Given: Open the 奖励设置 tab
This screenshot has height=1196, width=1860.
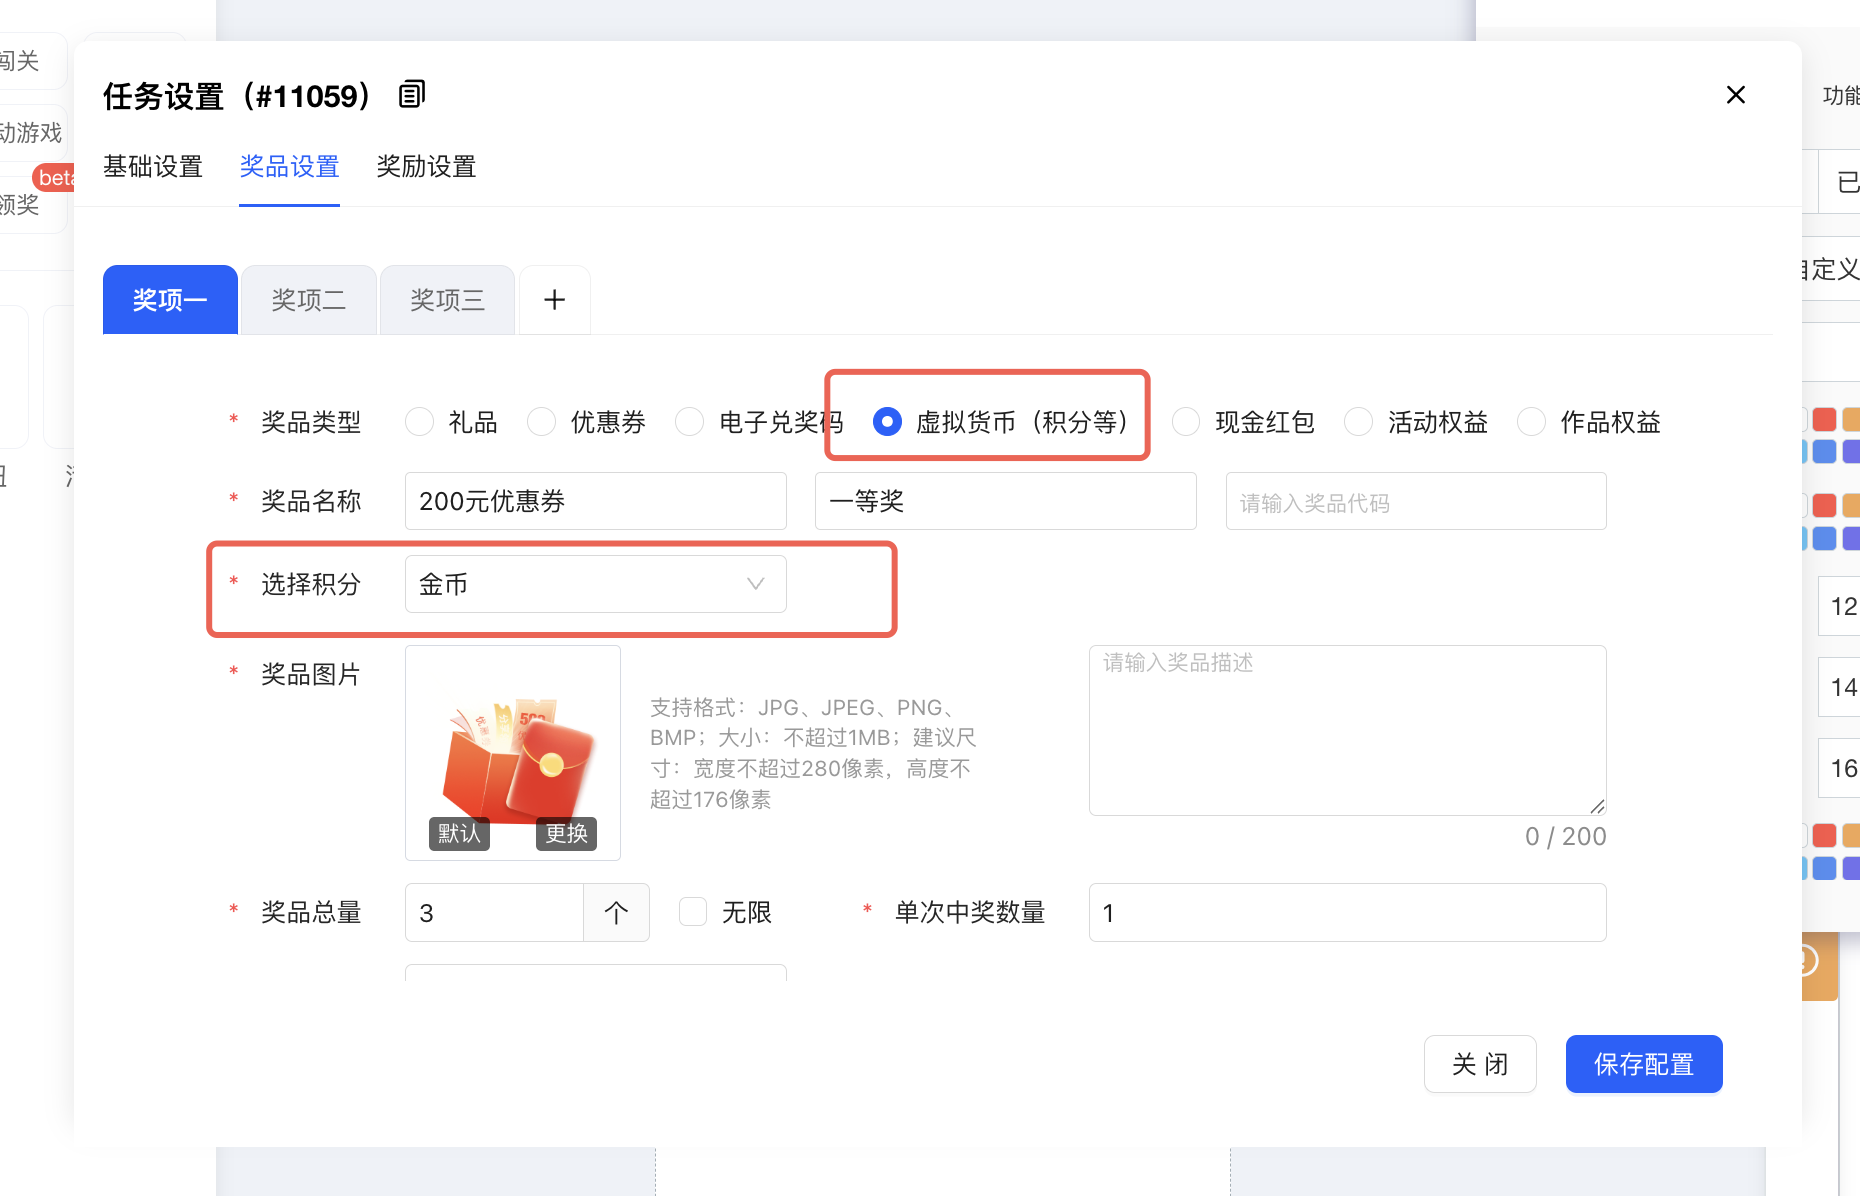Looking at the screenshot, I should pos(426,167).
